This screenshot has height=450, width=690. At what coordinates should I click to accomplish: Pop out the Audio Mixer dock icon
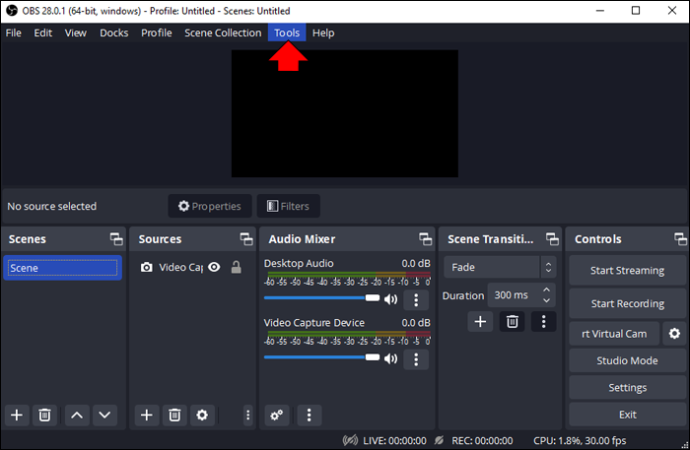426,239
